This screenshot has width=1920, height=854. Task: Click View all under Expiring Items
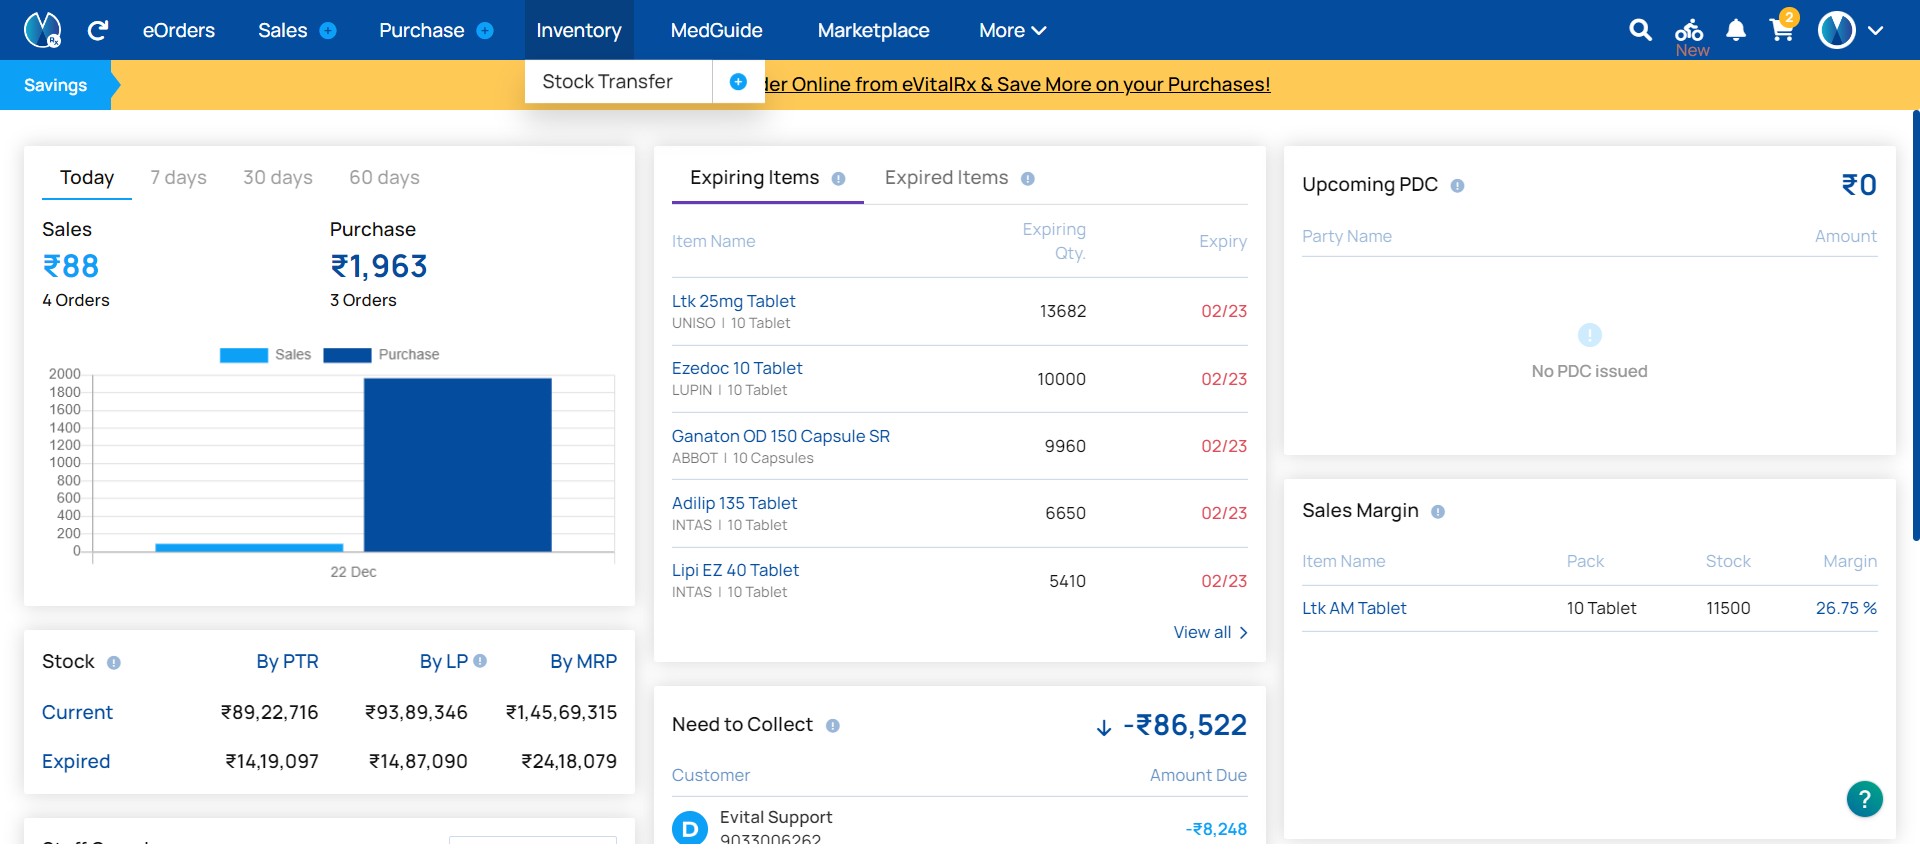1210,633
